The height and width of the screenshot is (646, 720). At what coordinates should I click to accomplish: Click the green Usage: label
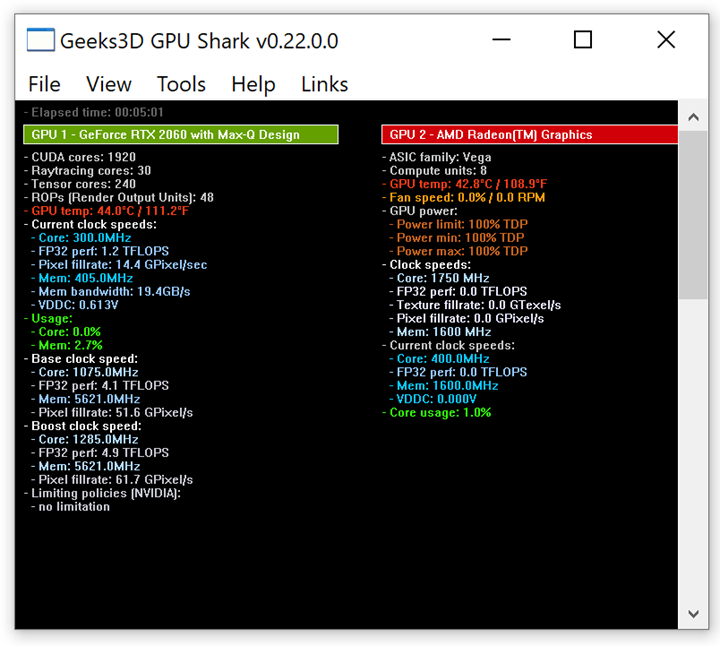[x=48, y=318]
